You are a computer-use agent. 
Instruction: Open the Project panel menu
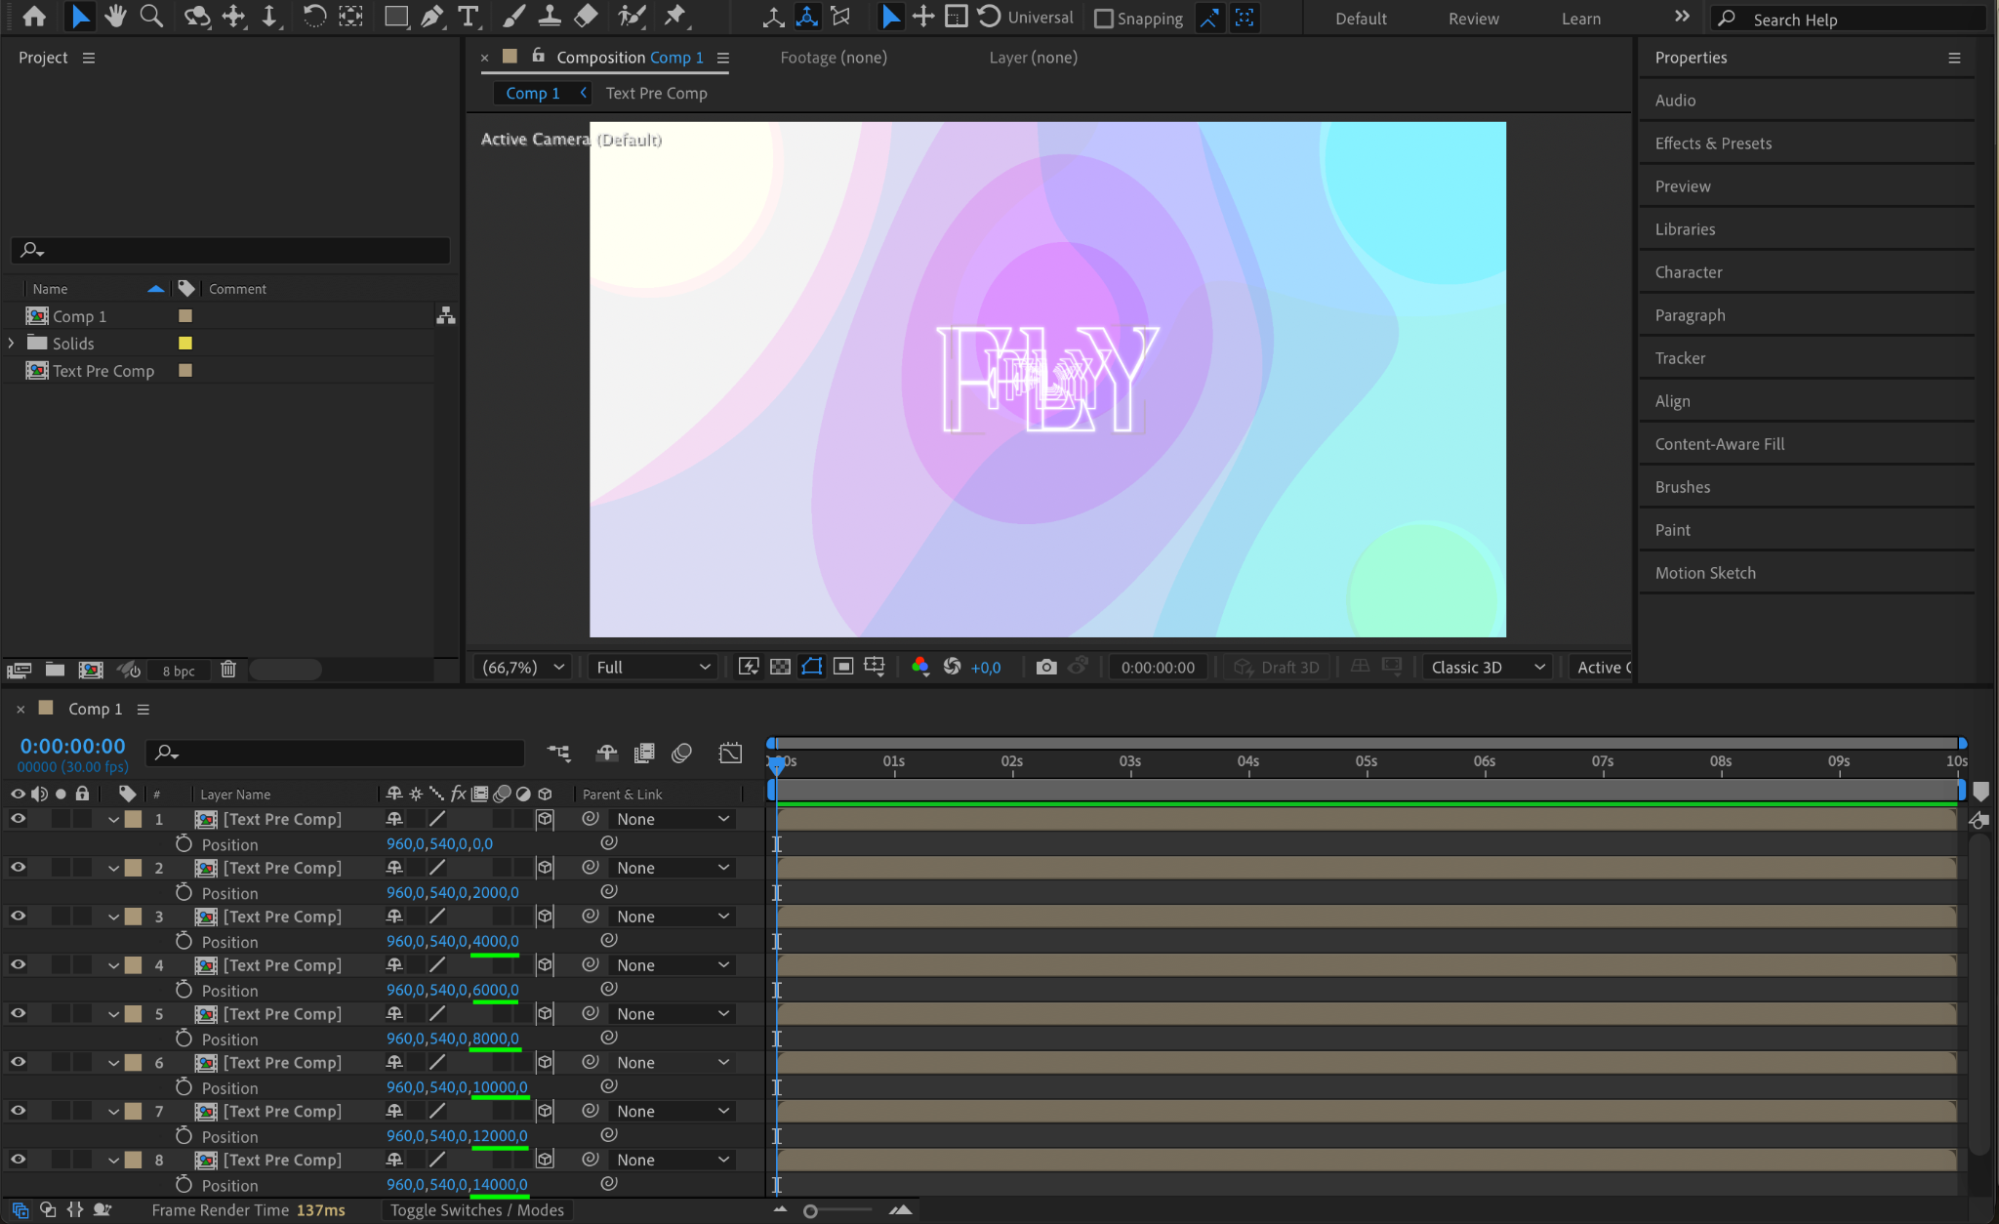click(x=89, y=58)
